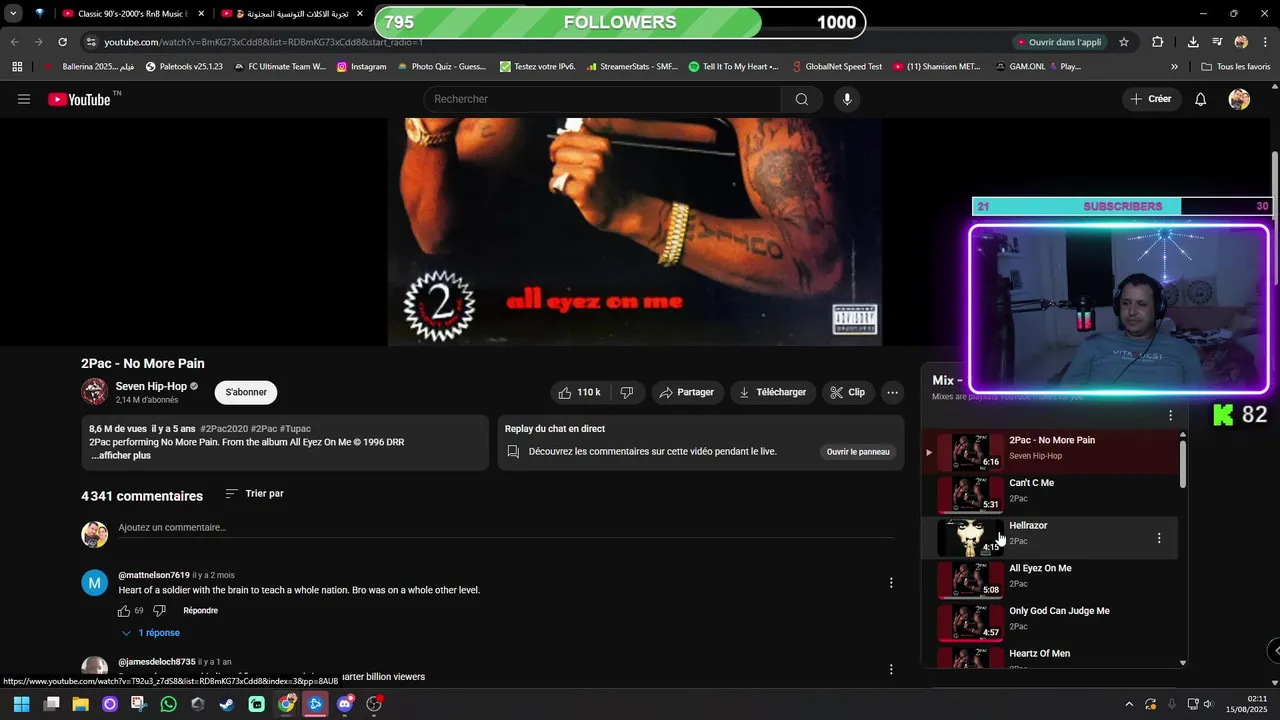Open the Mix playlist options menu
Image resolution: width=1280 pixels, height=720 pixels.
point(1170,415)
